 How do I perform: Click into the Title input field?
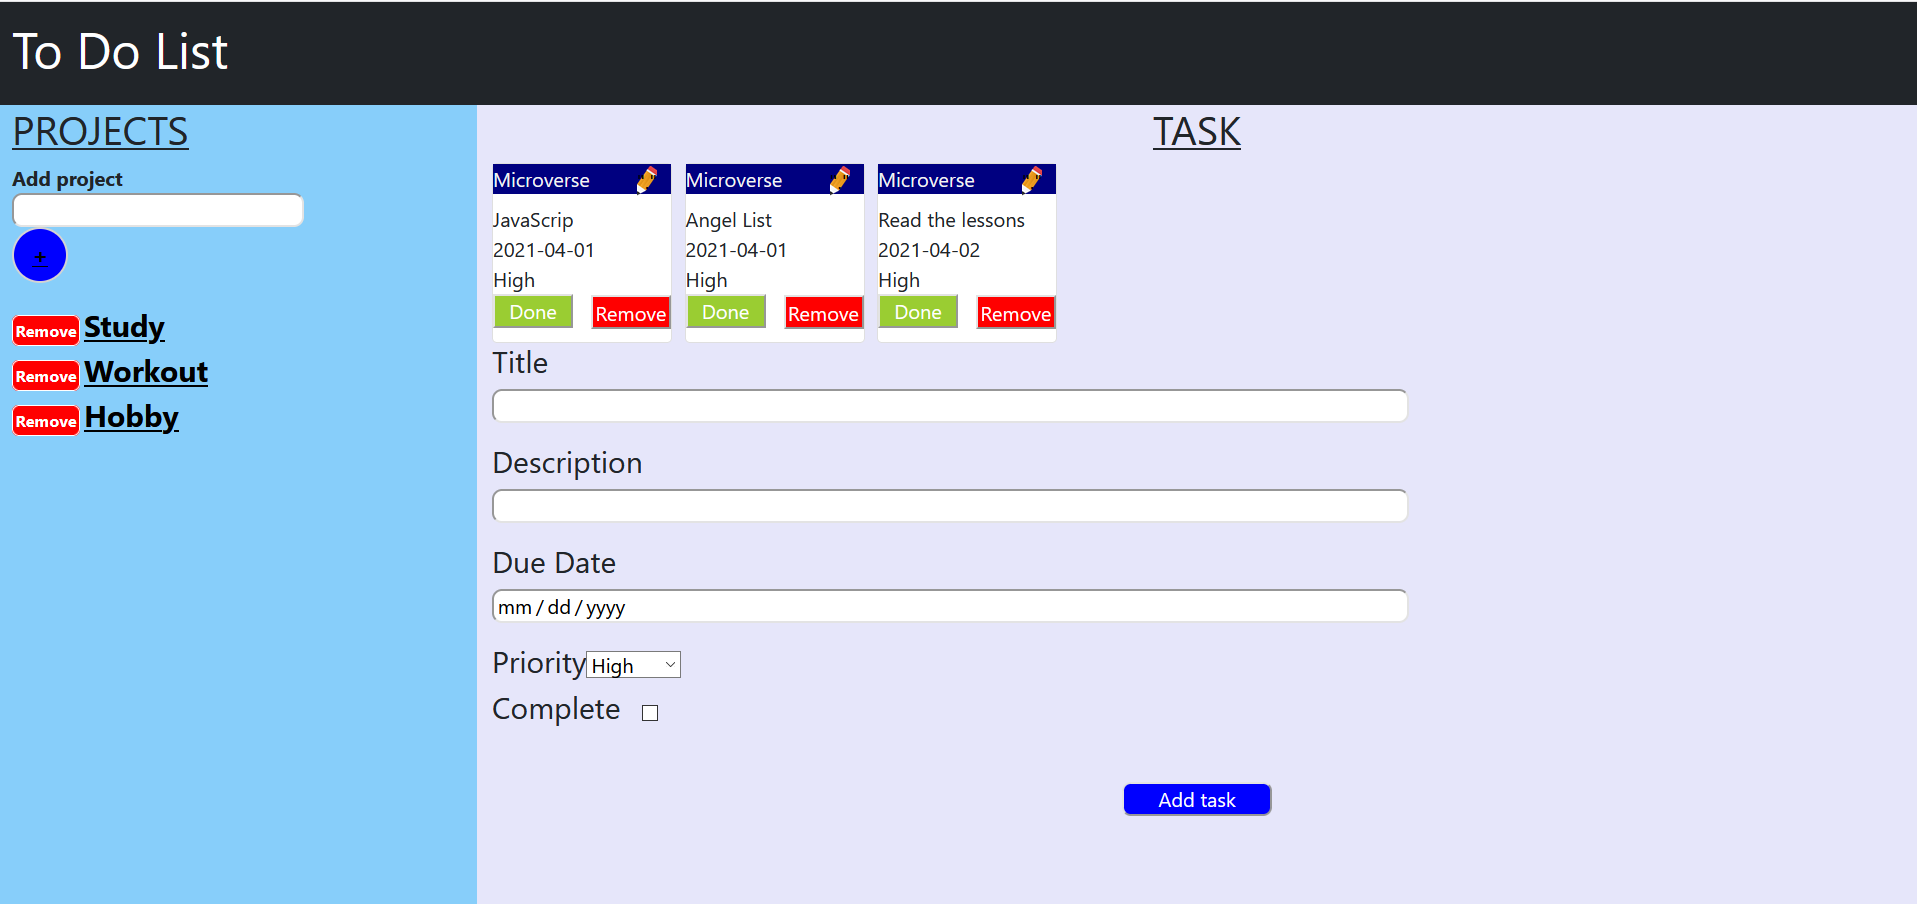click(x=949, y=406)
